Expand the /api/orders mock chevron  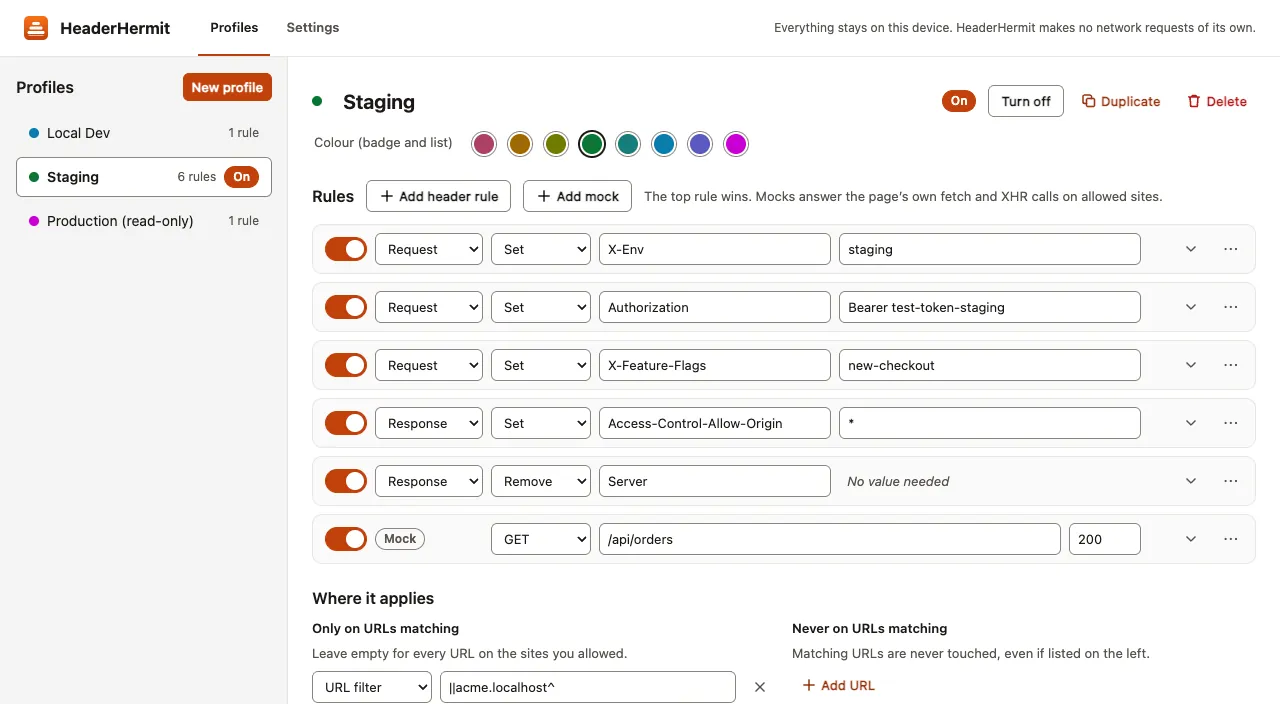pyautogui.click(x=1191, y=539)
